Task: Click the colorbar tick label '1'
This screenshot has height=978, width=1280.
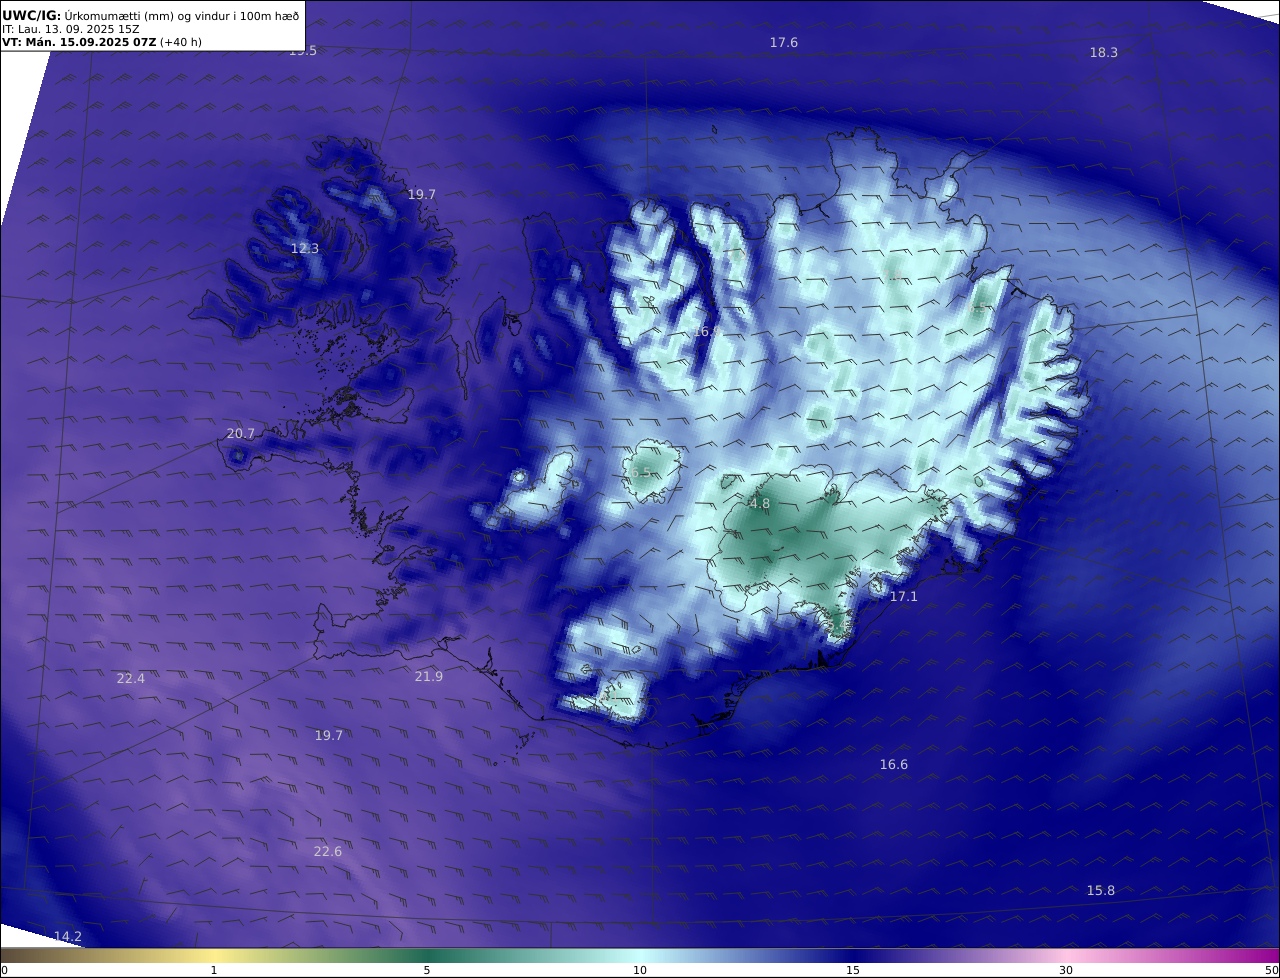Action: point(214,970)
